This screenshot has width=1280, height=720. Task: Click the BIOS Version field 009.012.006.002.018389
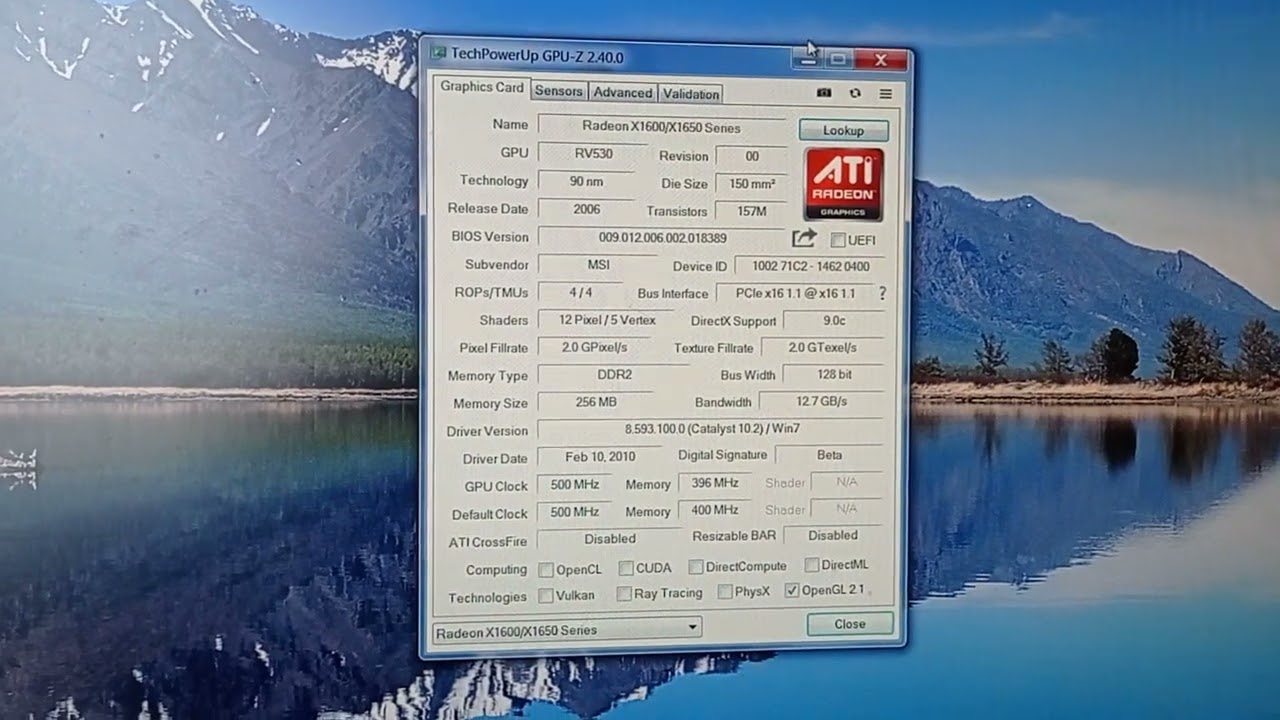662,238
